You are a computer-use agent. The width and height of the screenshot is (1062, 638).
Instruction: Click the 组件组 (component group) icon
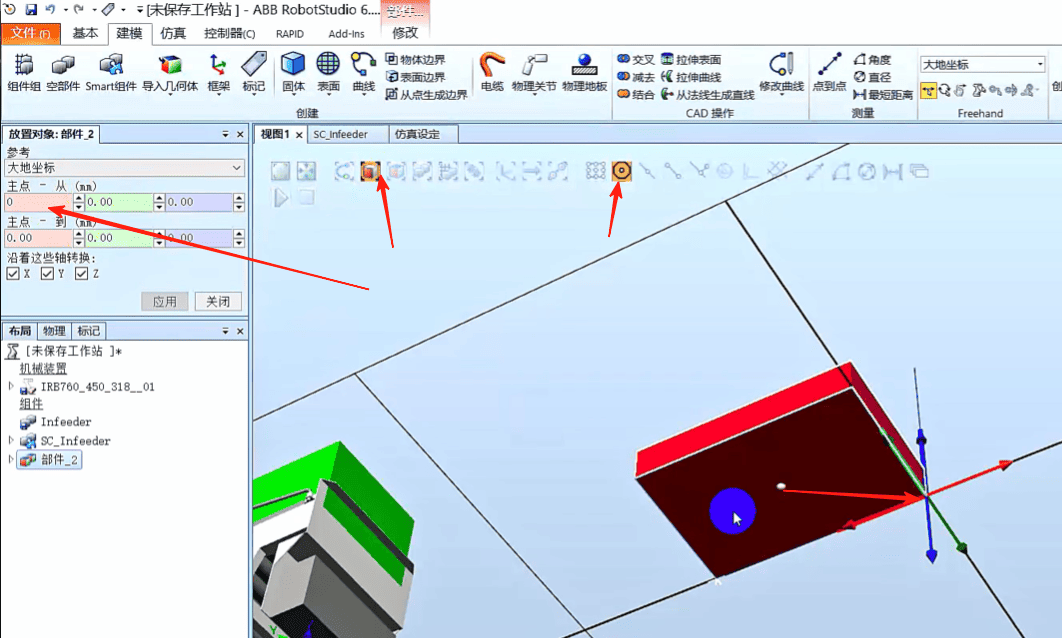[24, 72]
